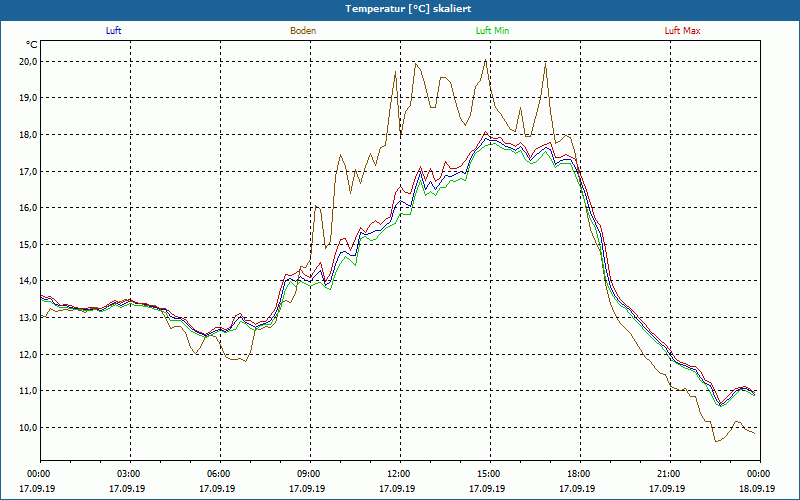Click the 18:00 time axis label
800x500 pixels.
coord(580,474)
